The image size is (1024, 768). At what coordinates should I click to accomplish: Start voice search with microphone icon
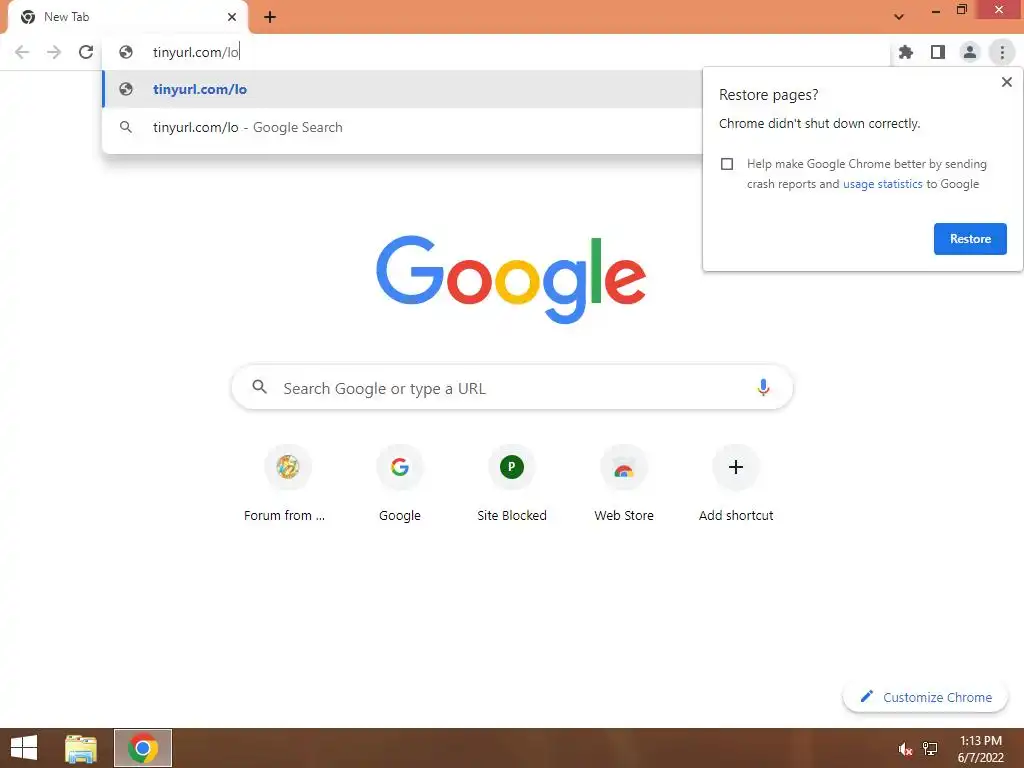(x=763, y=388)
